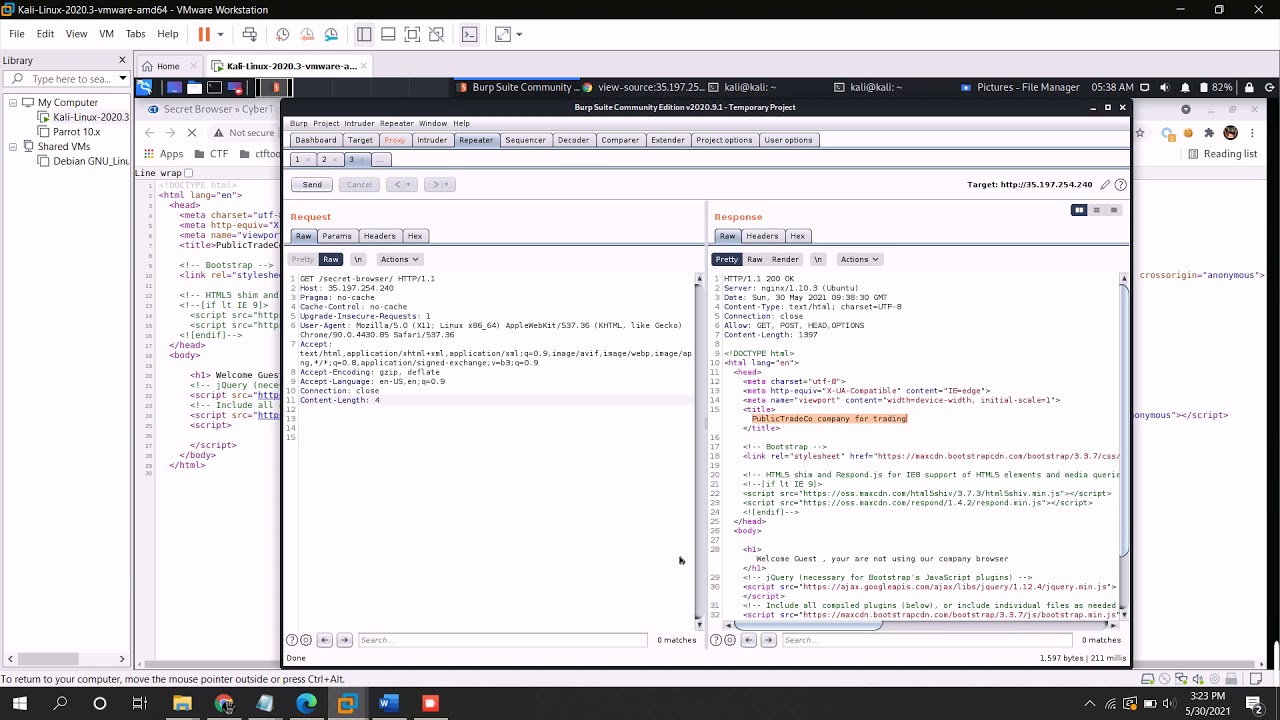Open Library search dropdown arrow
1280x720 pixels.
point(122,79)
